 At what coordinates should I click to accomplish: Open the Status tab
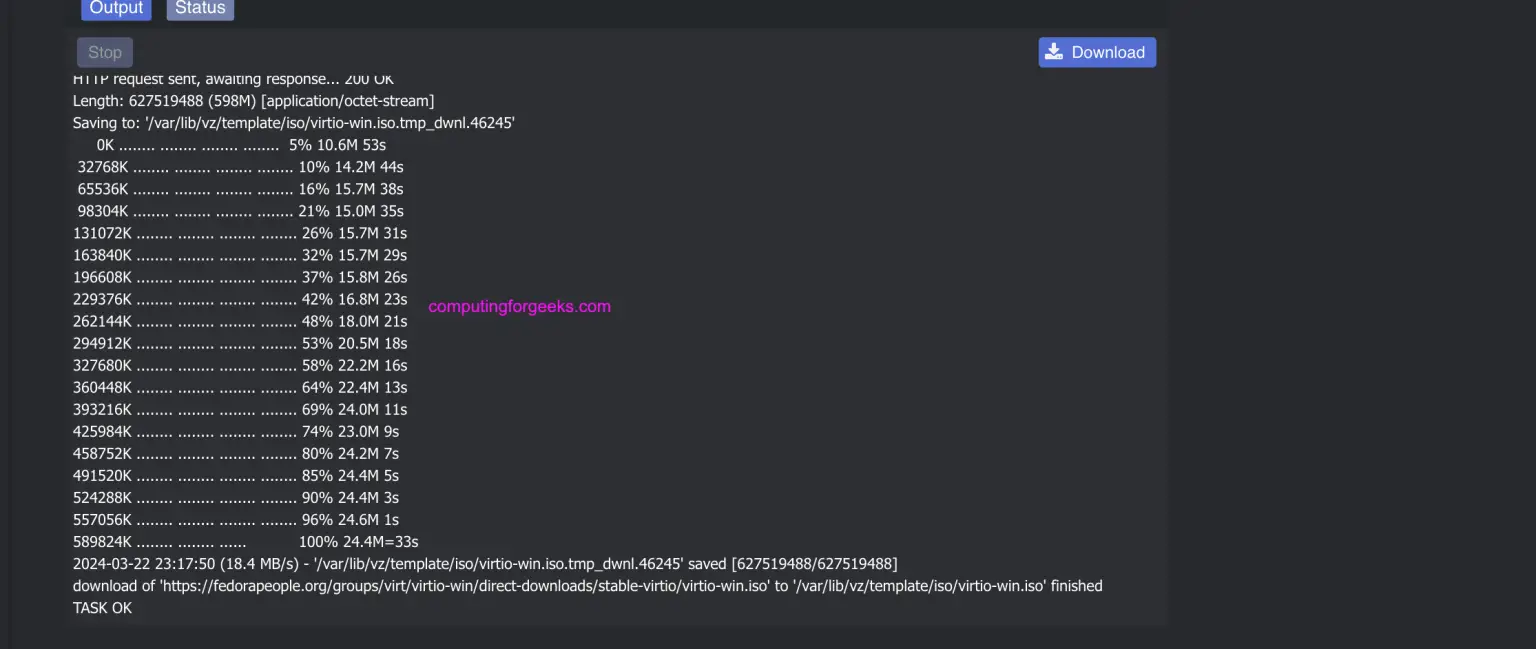tap(200, 8)
